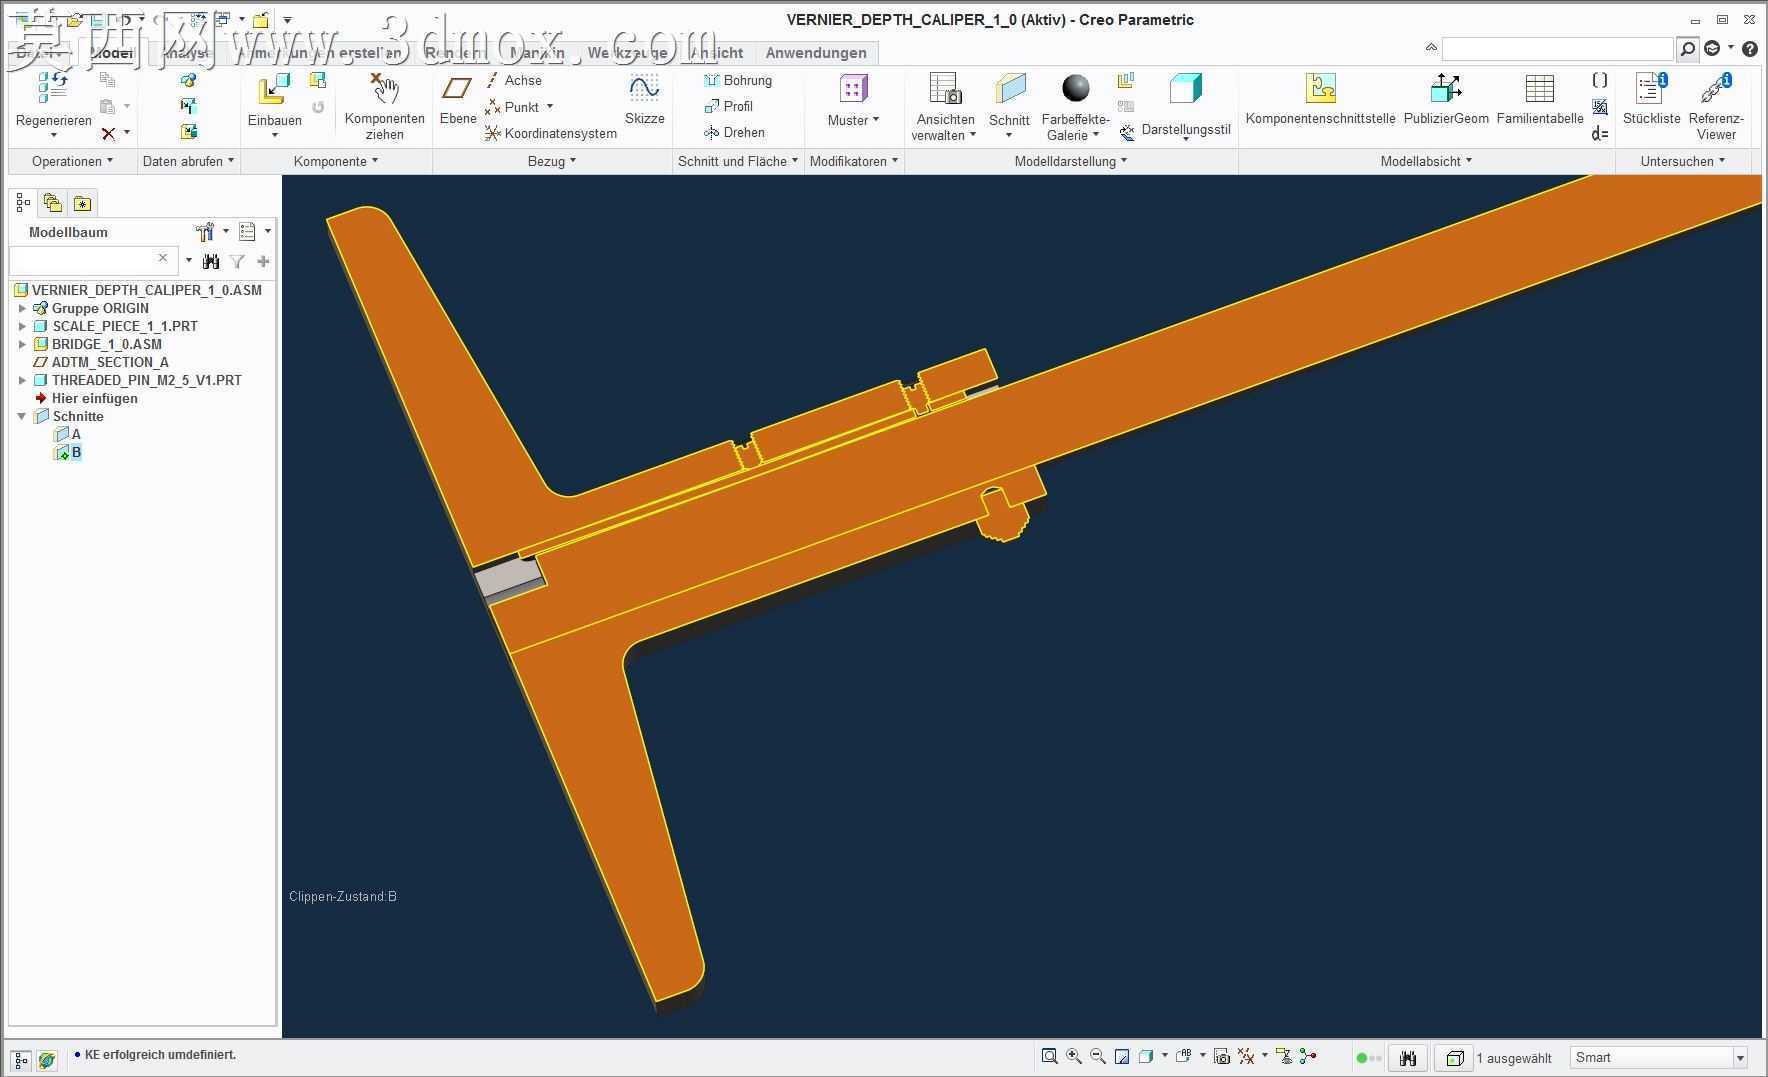The image size is (1768, 1077).
Task: Expand Gruppe ORIGIN tree node
Action: (x=22, y=308)
